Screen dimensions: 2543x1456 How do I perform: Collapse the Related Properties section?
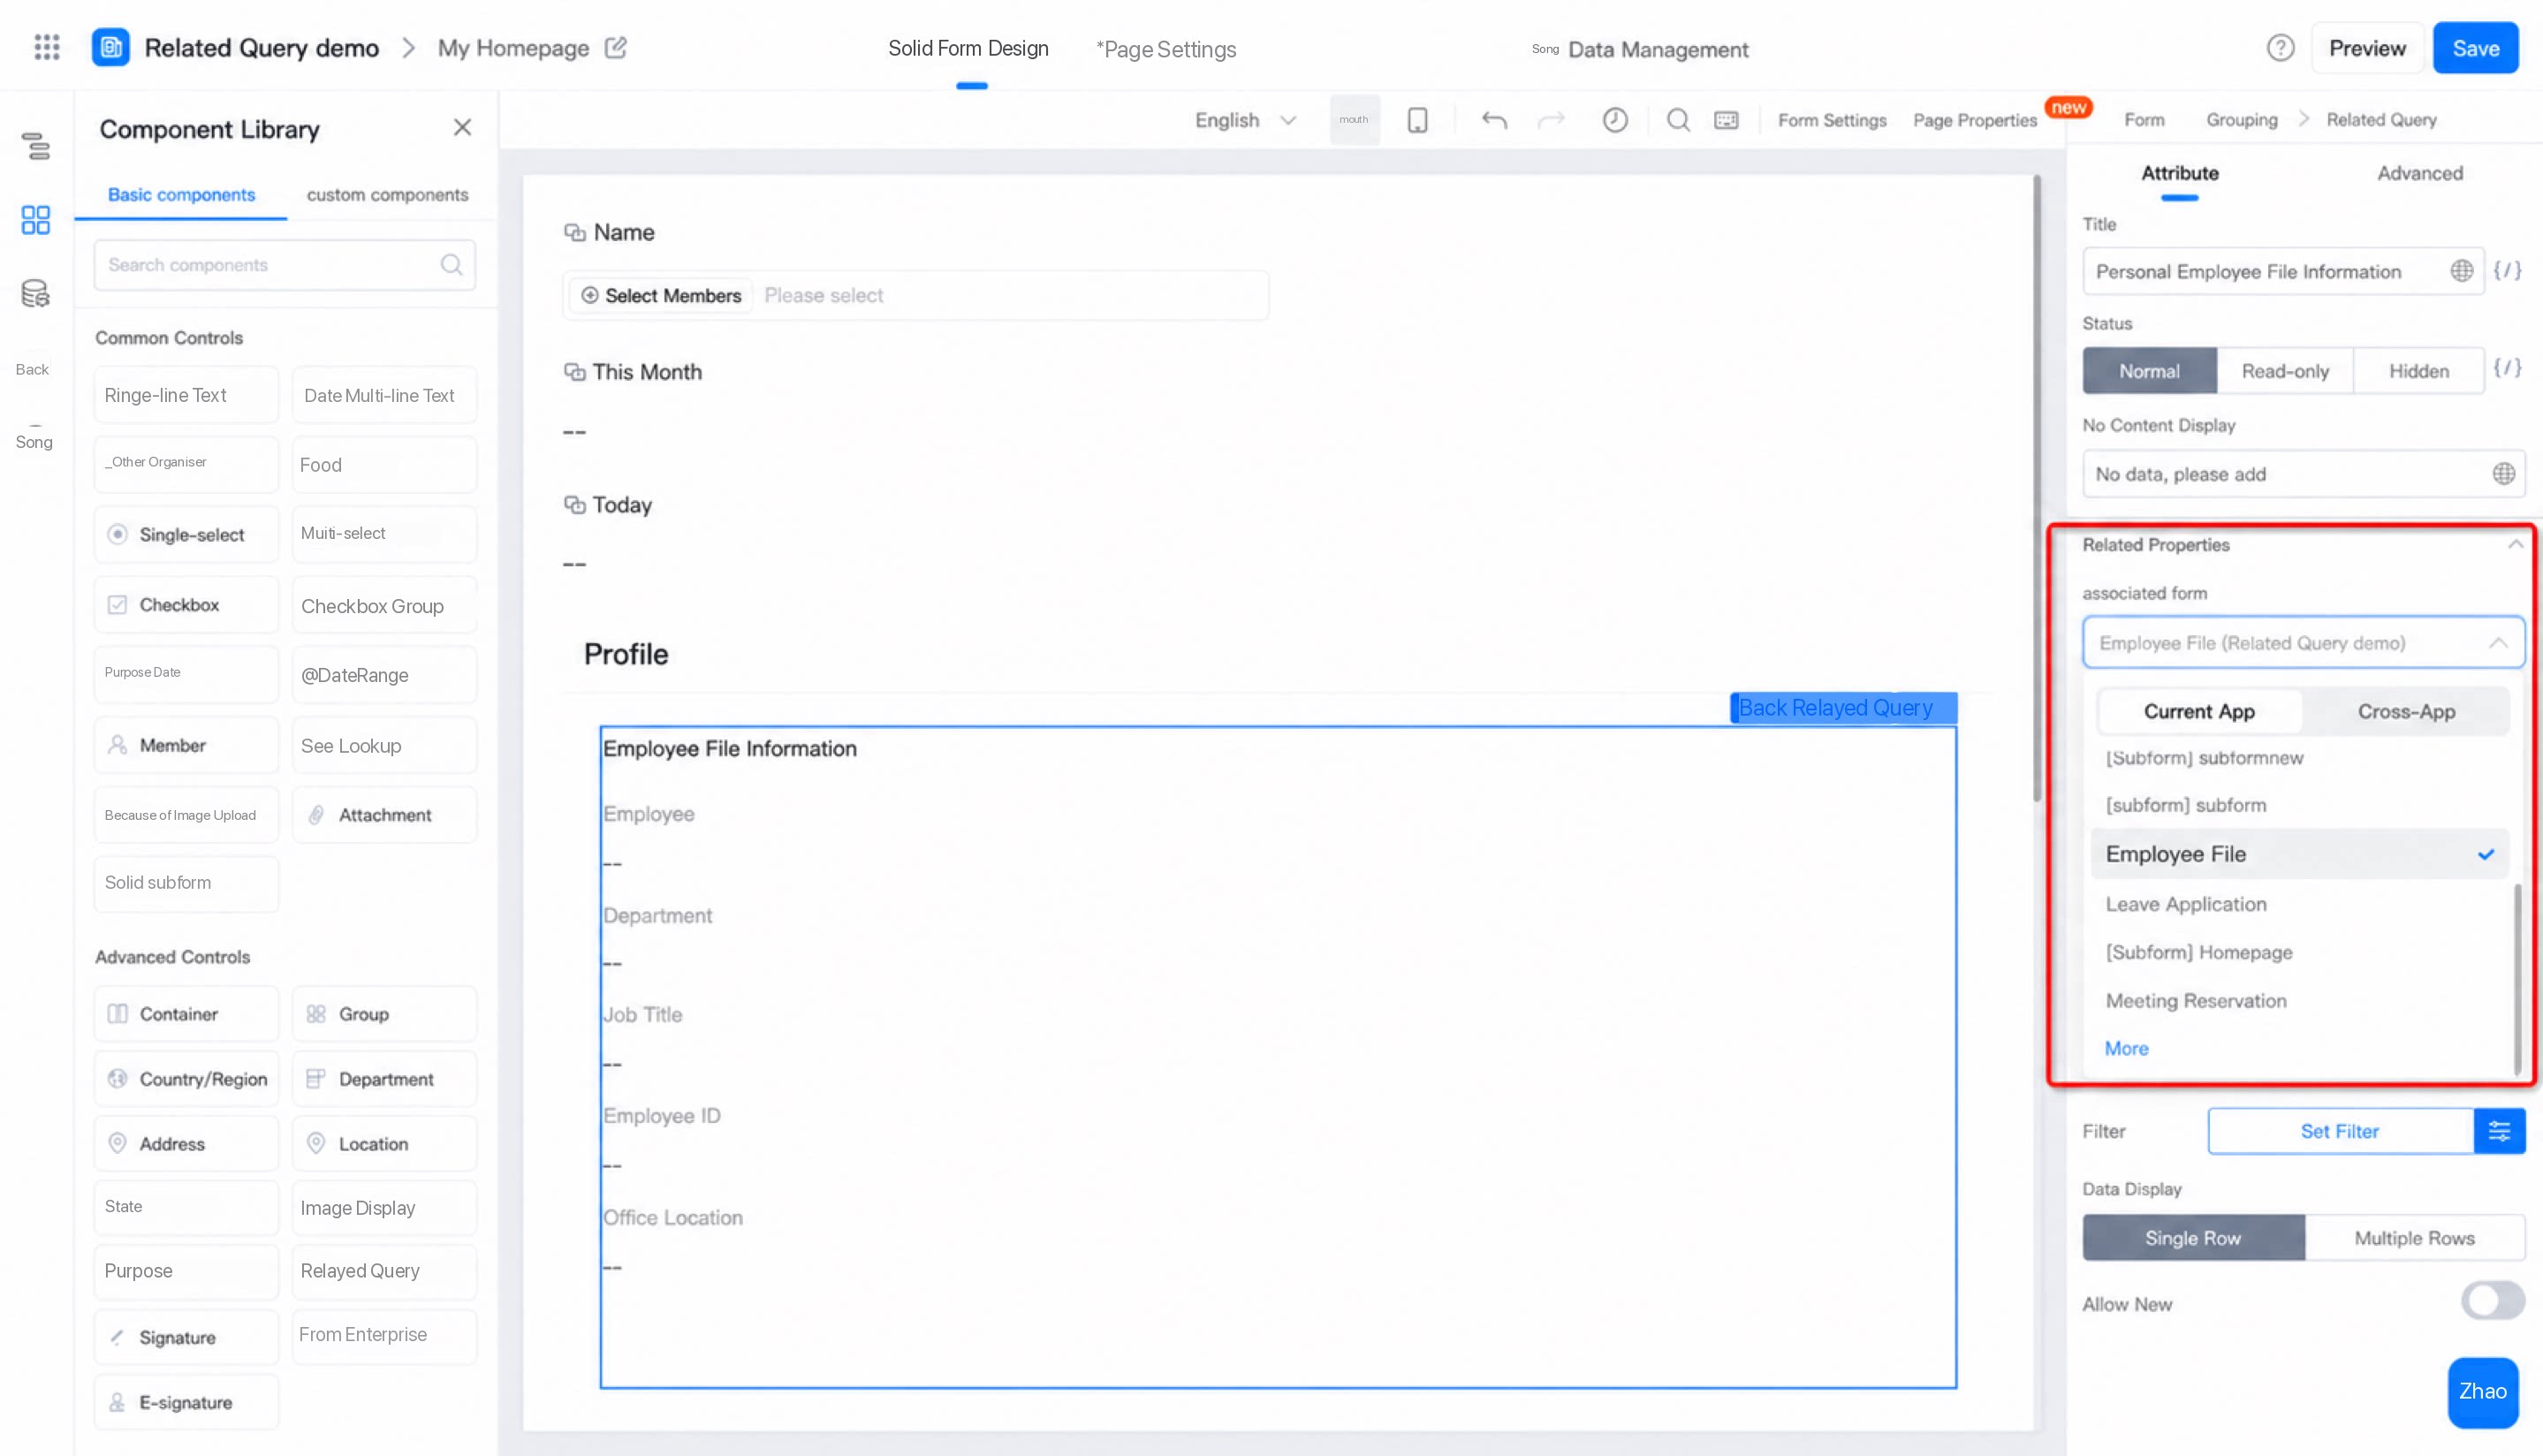[x=2515, y=544]
